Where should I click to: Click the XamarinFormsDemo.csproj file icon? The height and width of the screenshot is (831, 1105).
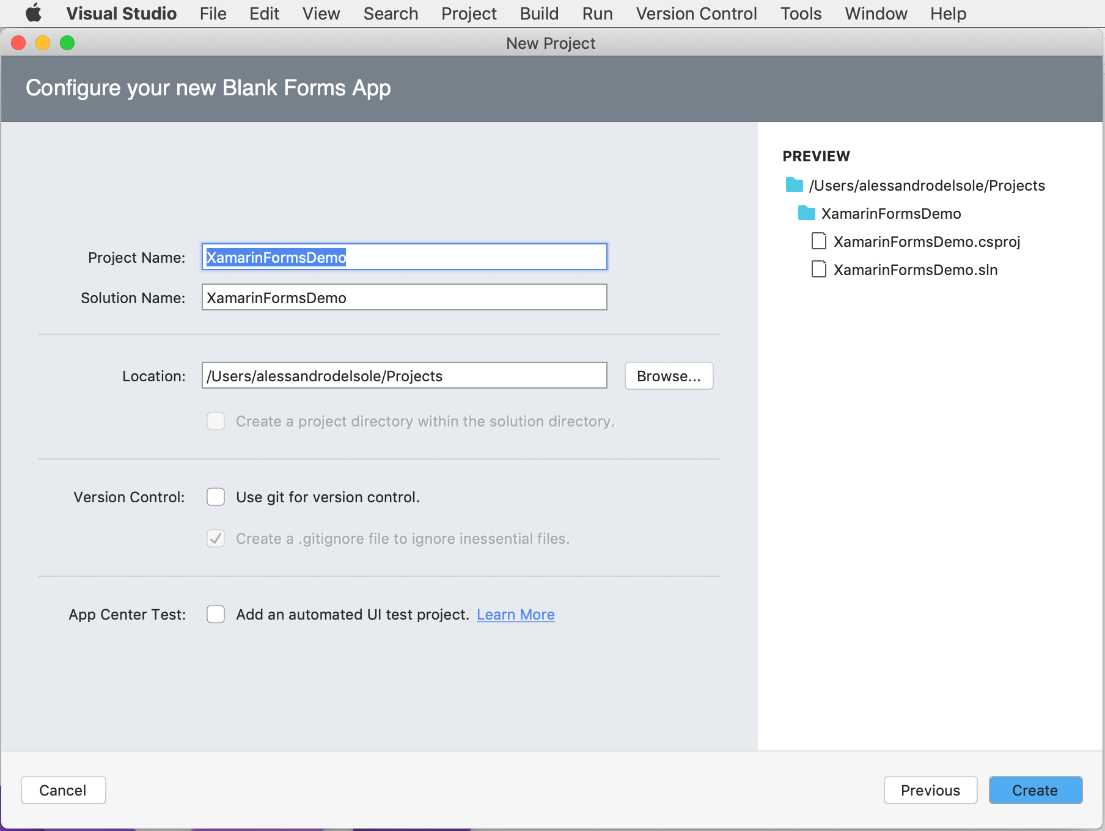coord(818,241)
